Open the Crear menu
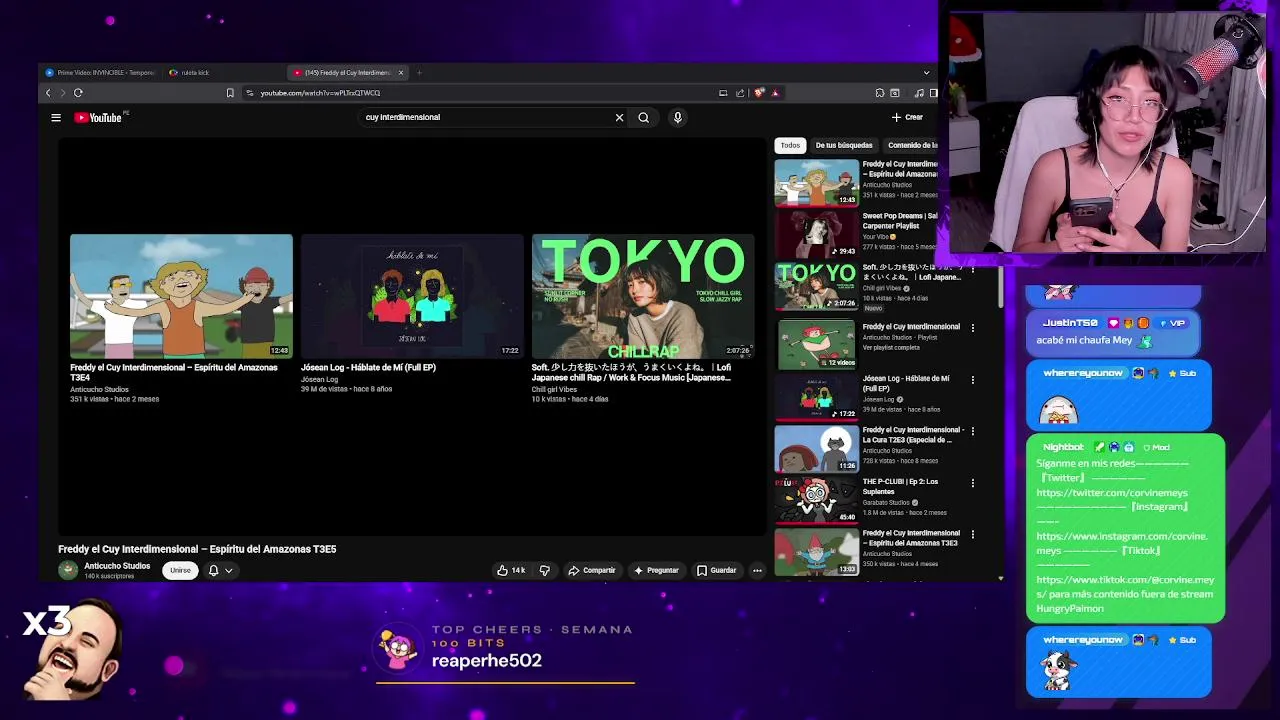Viewport: 1280px width, 720px height. 907,117
